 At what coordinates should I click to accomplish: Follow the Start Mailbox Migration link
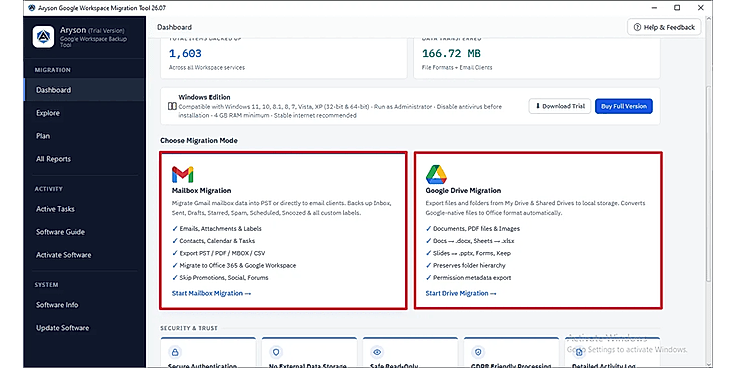coord(211,293)
